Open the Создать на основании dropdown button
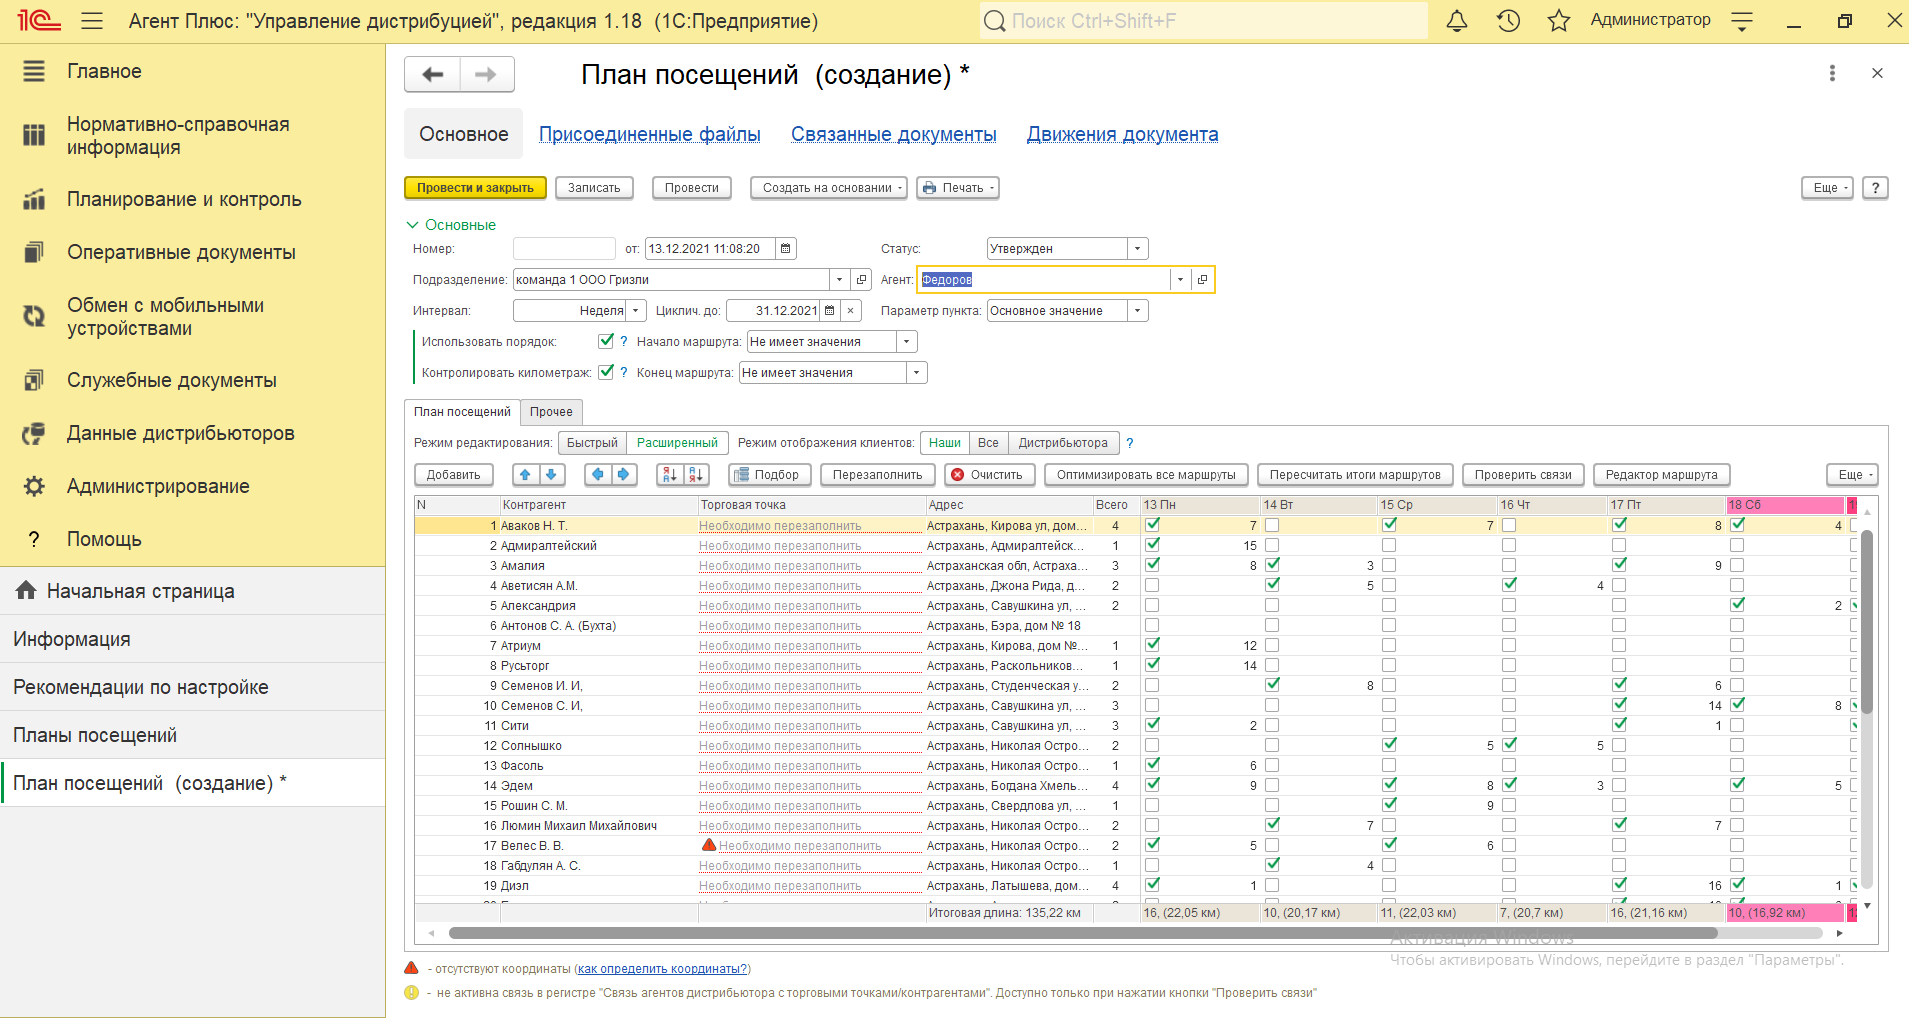This screenshot has width=1909, height=1018. (x=828, y=188)
